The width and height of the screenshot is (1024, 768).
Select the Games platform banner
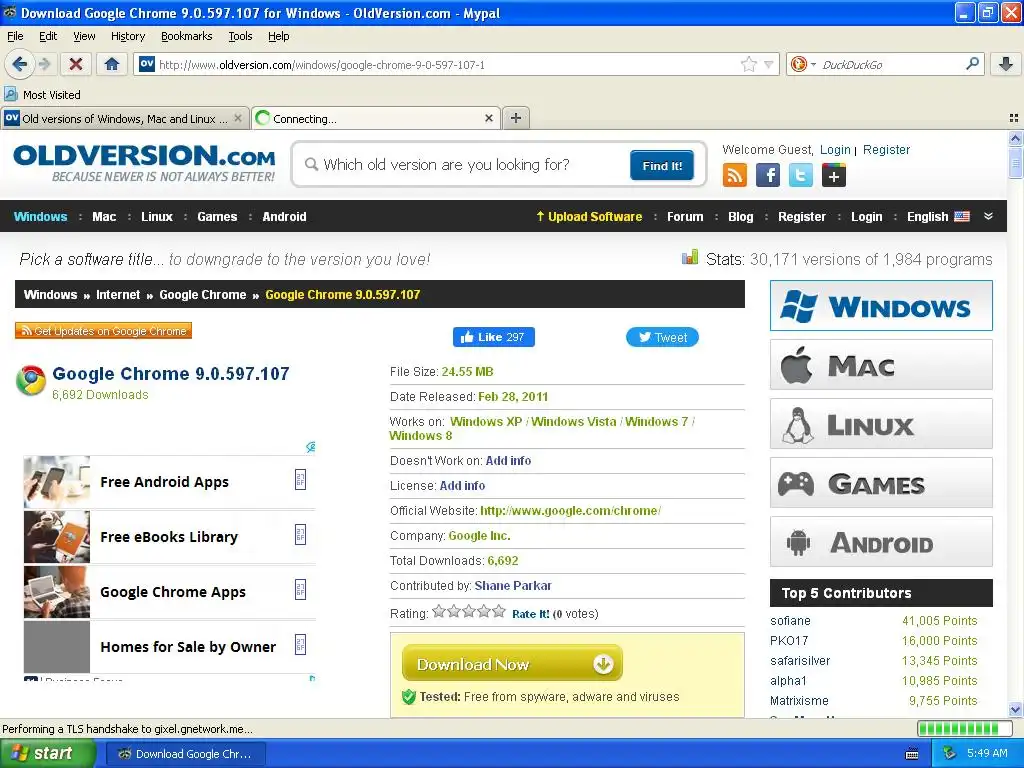pos(881,483)
